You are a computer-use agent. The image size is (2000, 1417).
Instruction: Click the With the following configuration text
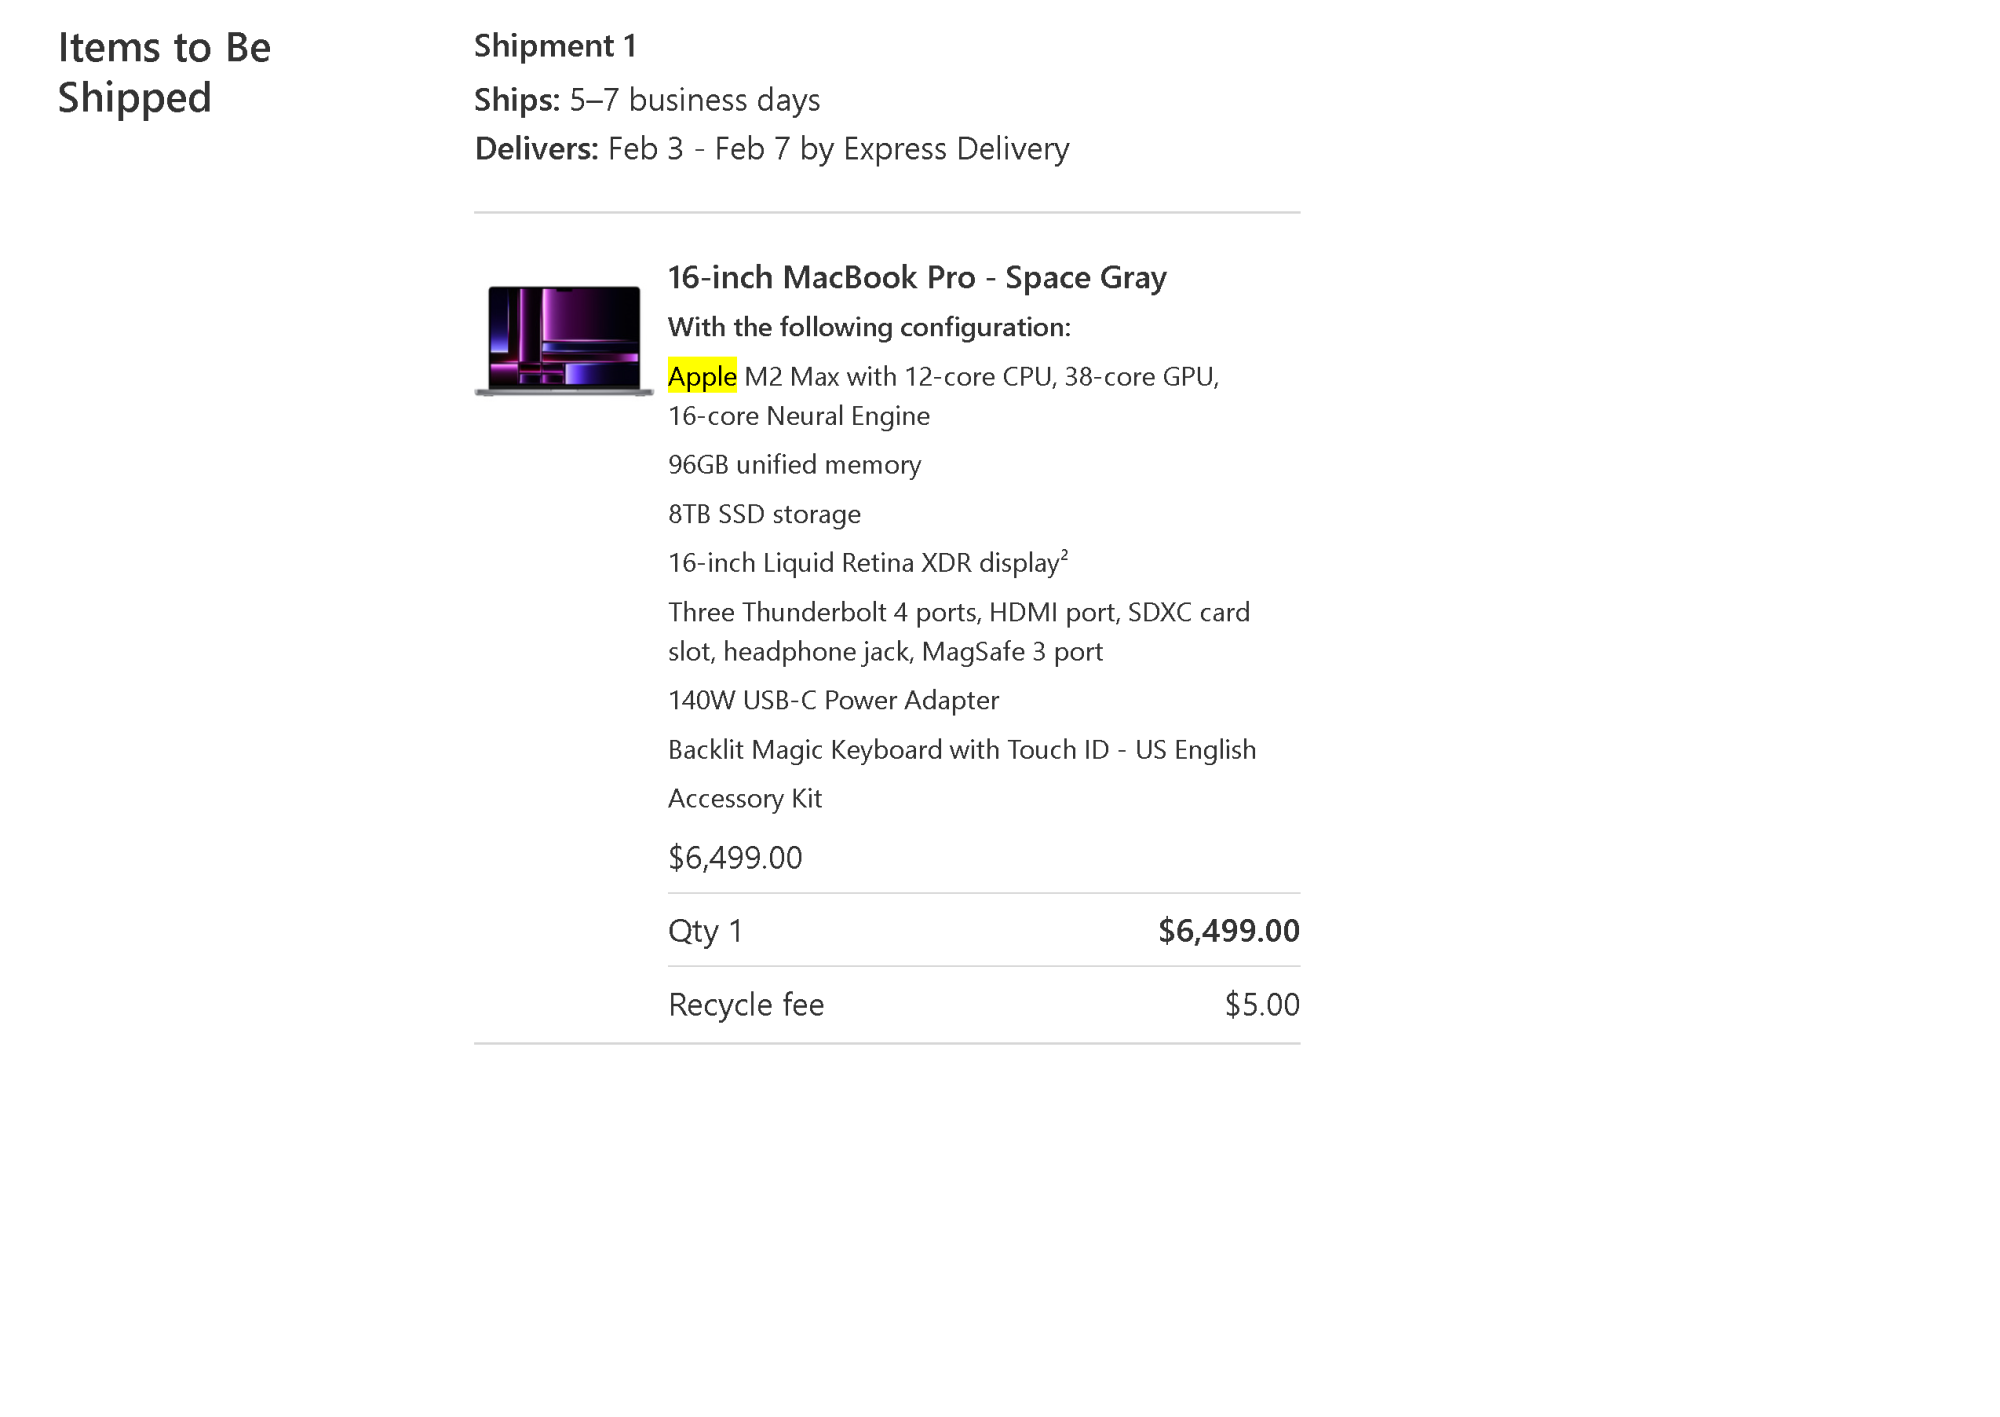click(869, 327)
